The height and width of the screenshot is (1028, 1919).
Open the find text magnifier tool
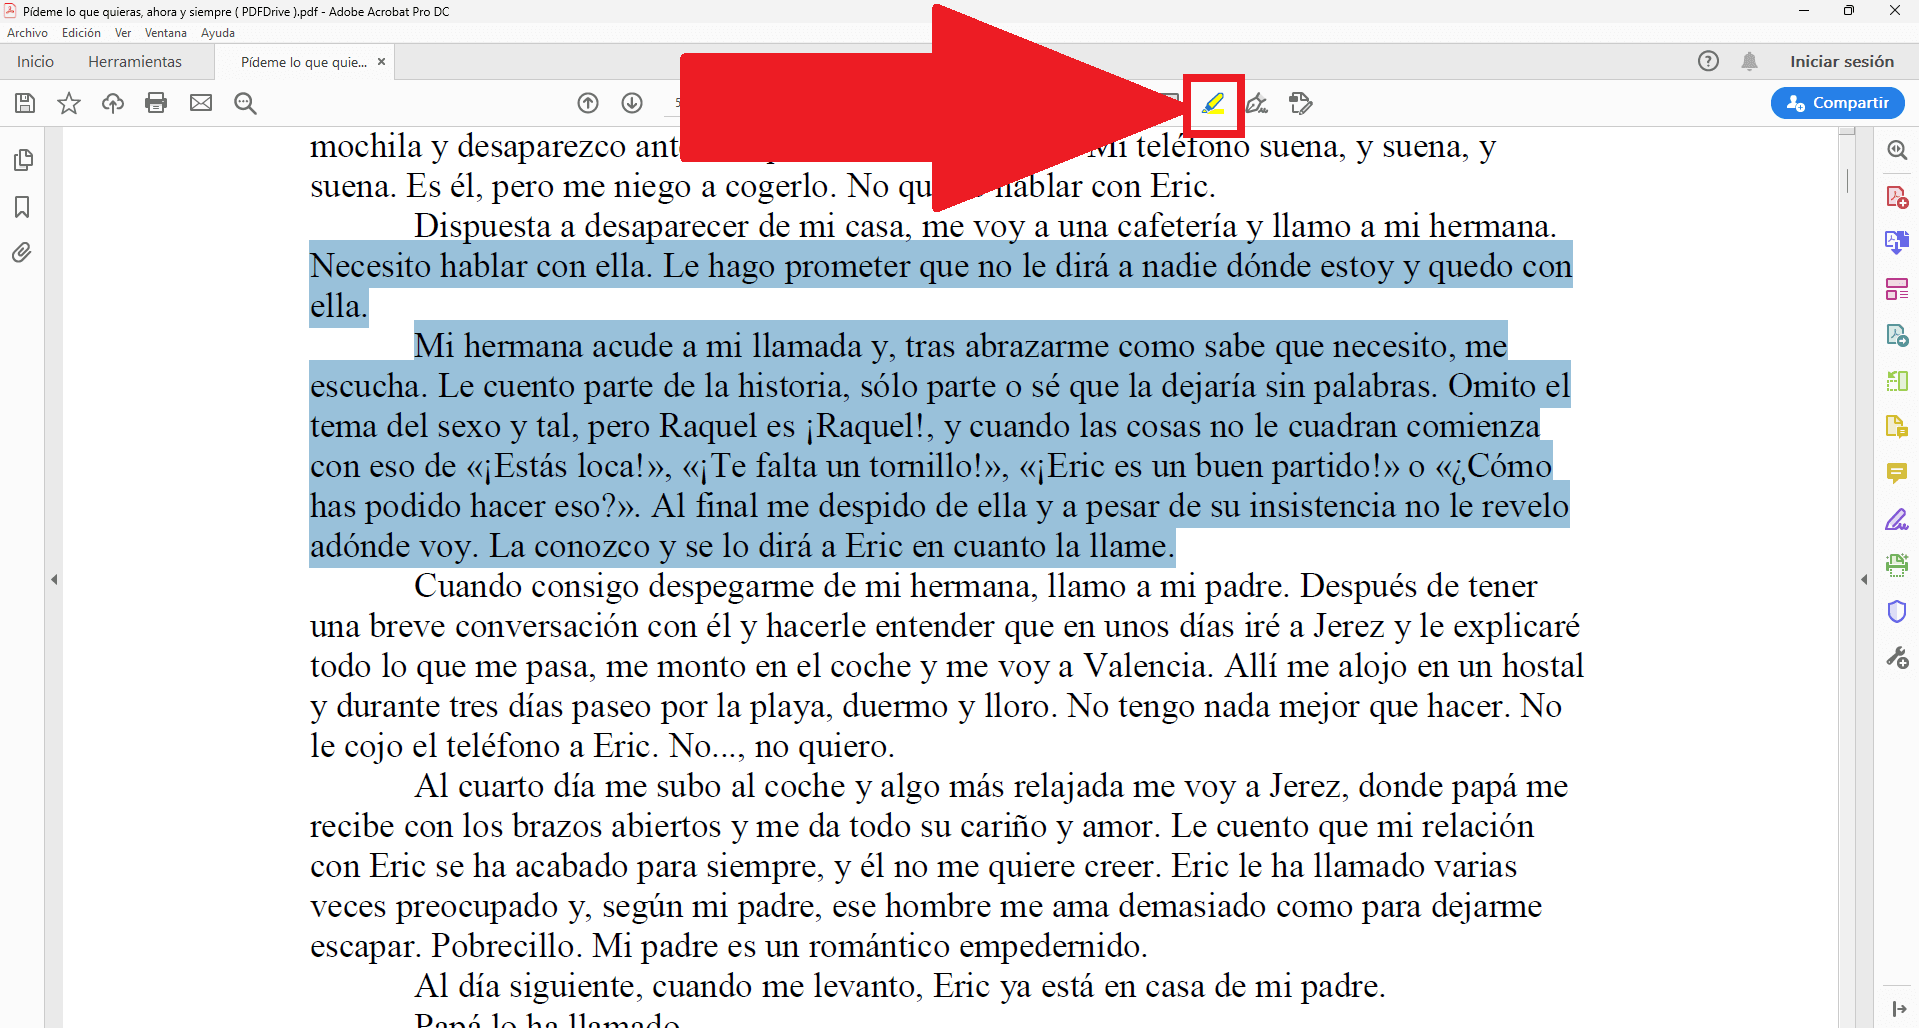click(245, 103)
